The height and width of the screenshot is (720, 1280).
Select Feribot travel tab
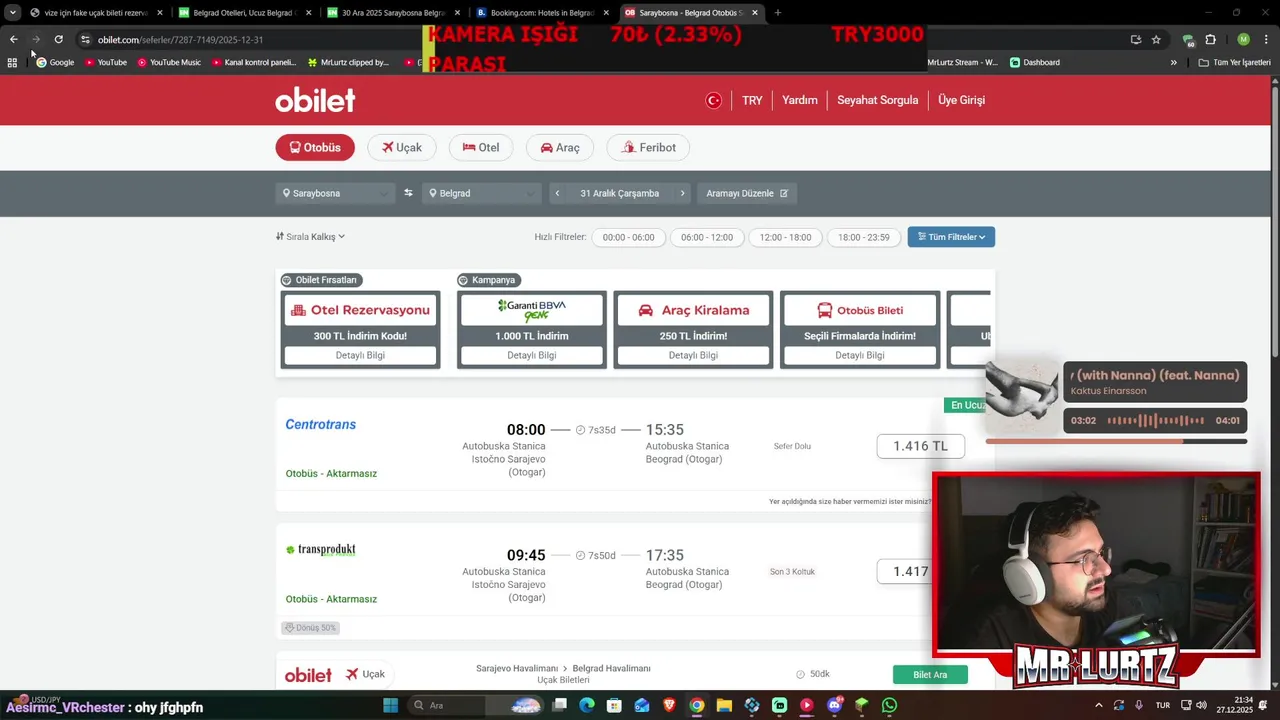coord(648,147)
